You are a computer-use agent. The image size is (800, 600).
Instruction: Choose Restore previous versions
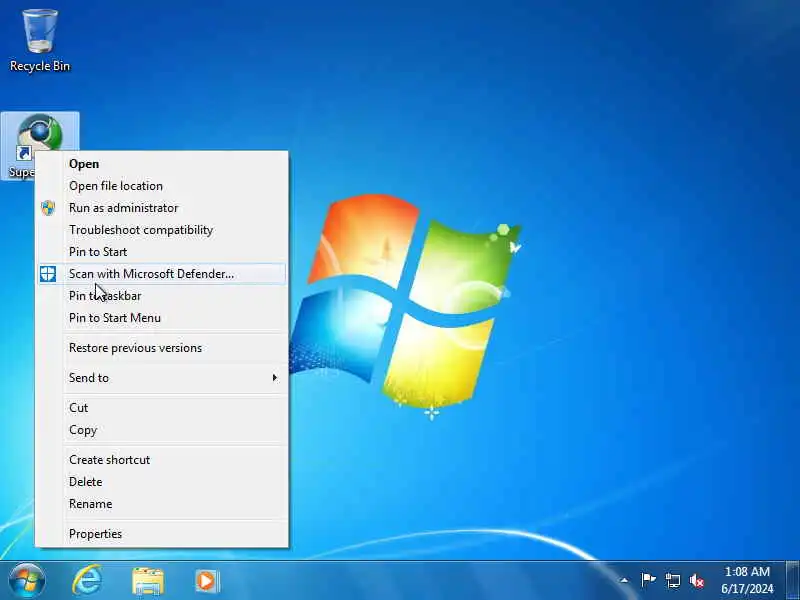click(162, 347)
